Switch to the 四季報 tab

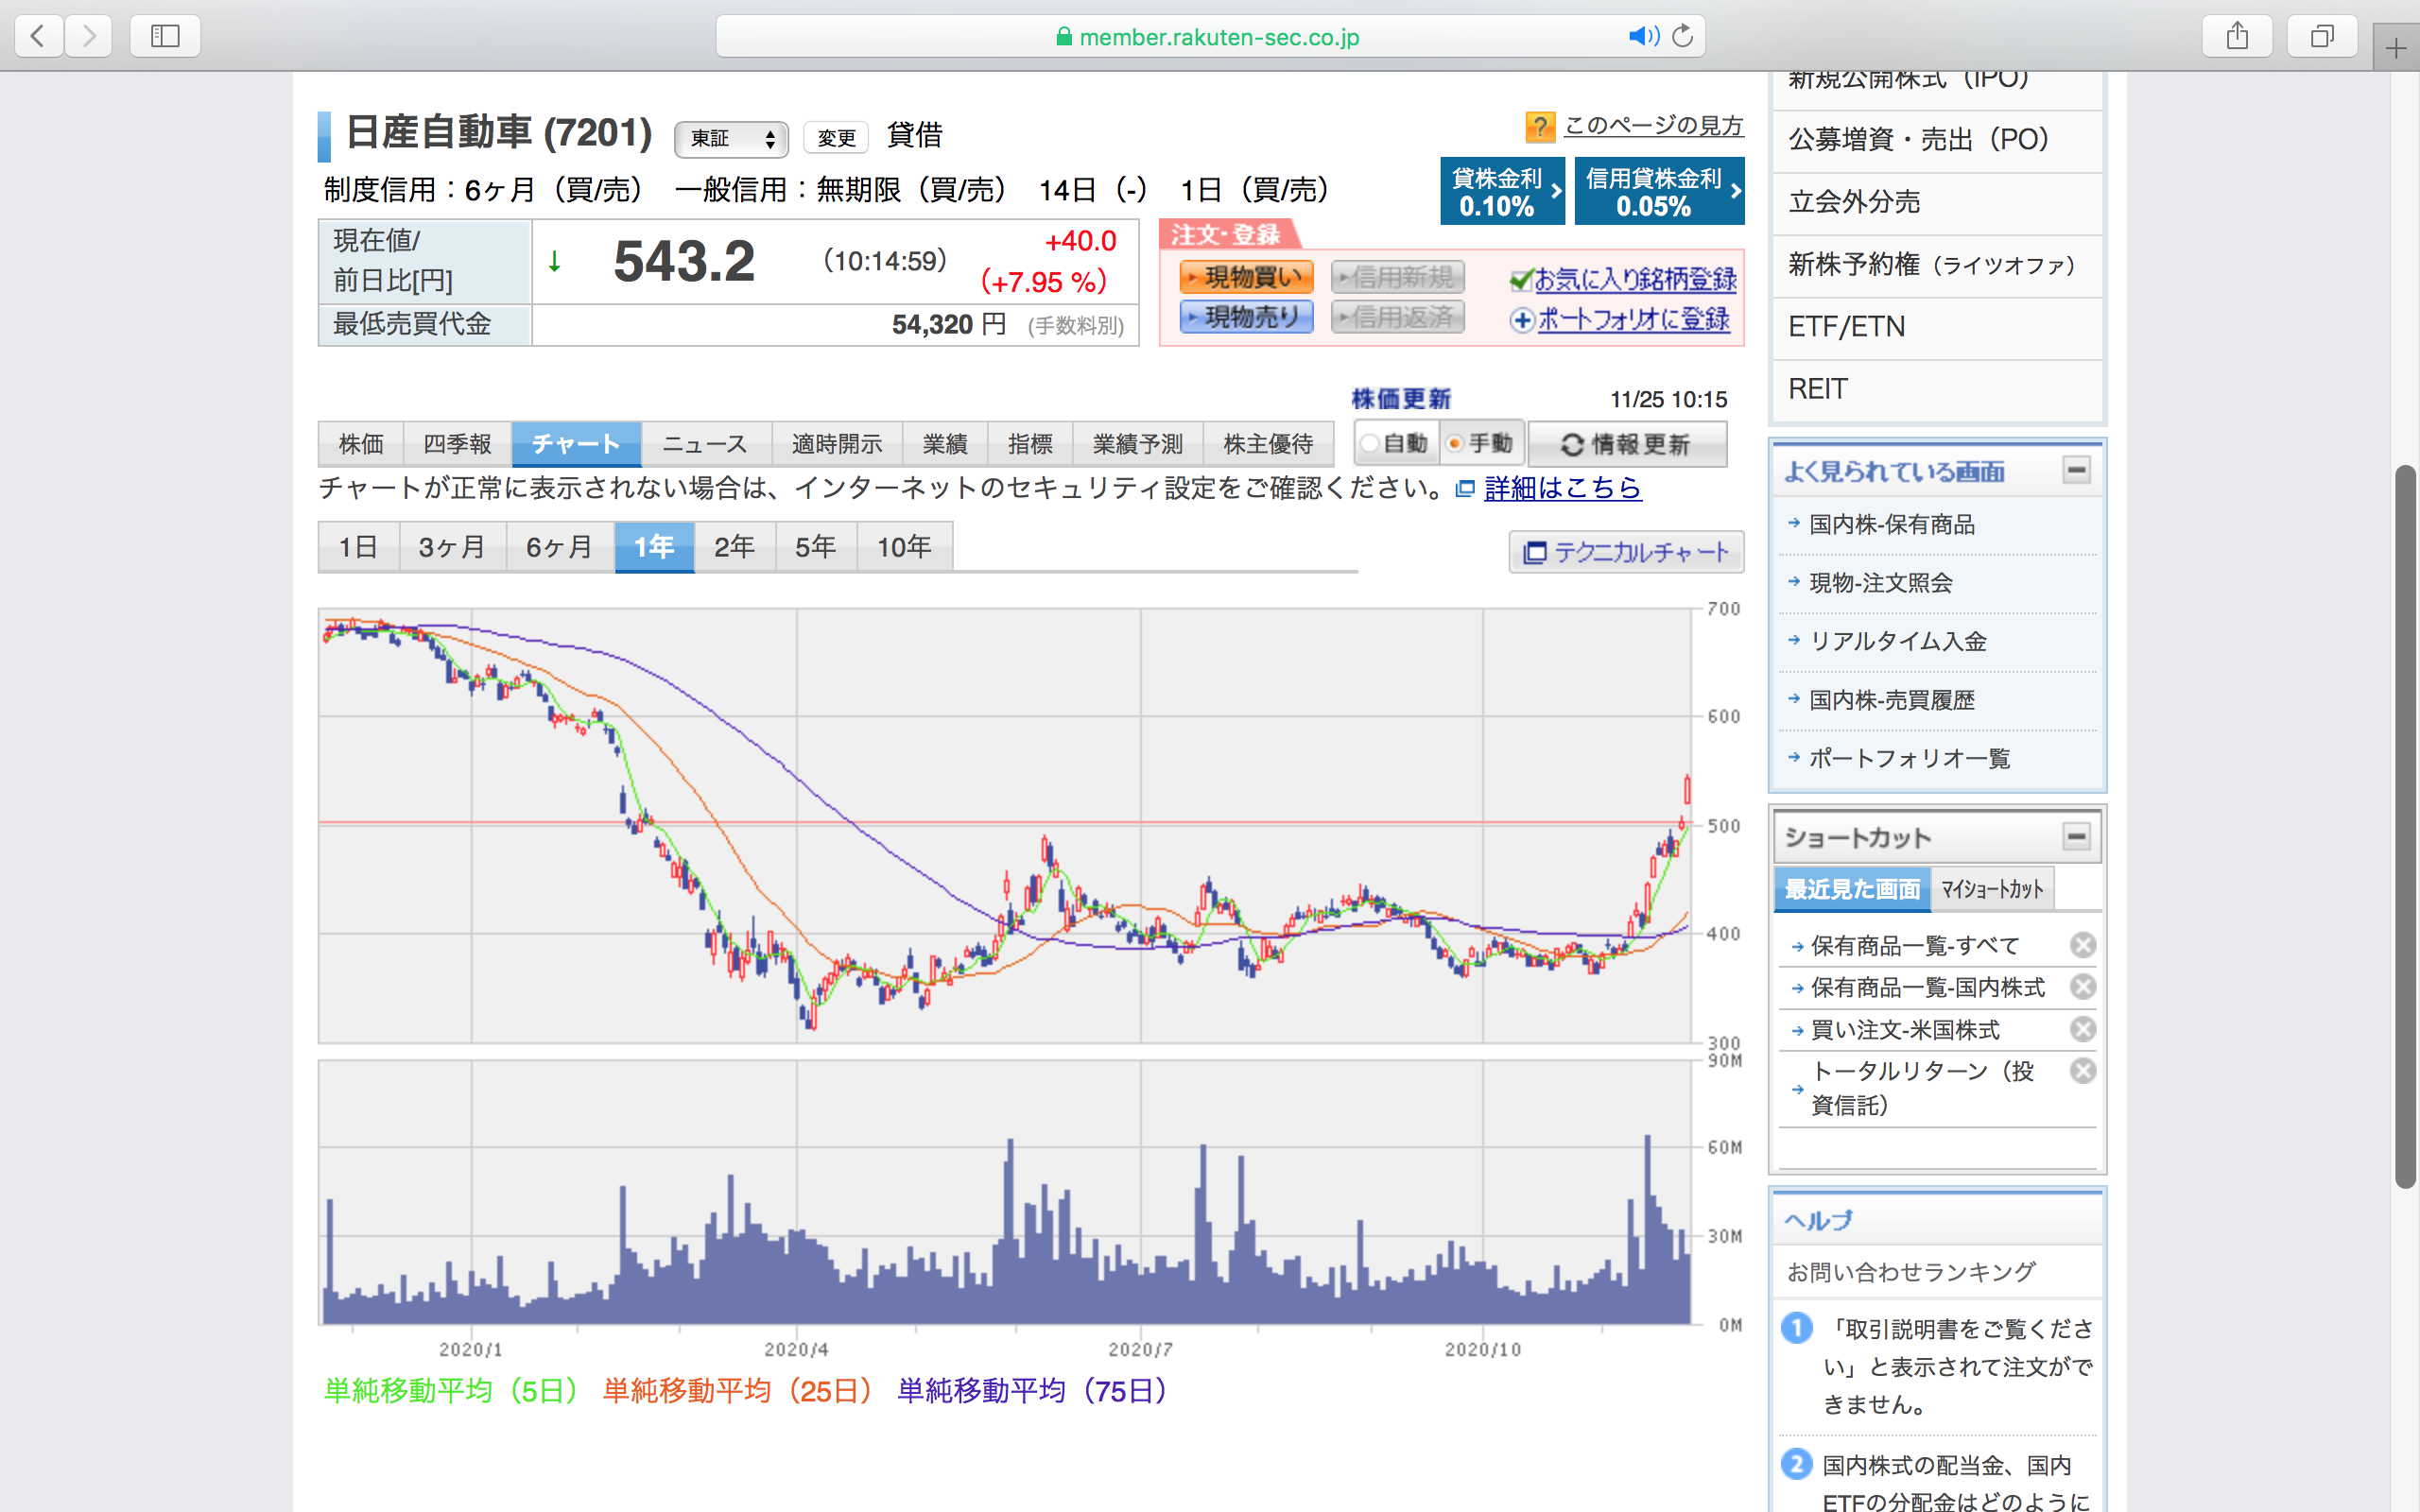(457, 444)
